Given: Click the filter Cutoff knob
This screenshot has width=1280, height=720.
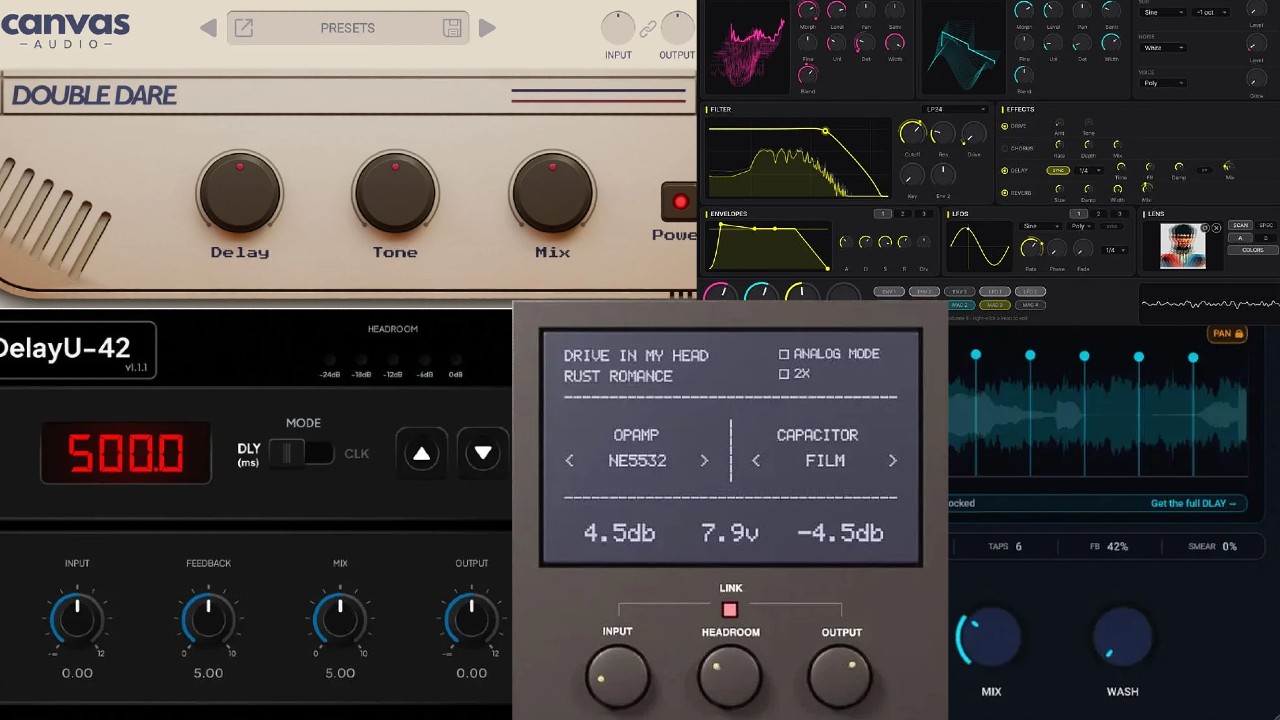Looking at the screenshot, I should pyautogui.click(x=912, y=132).
